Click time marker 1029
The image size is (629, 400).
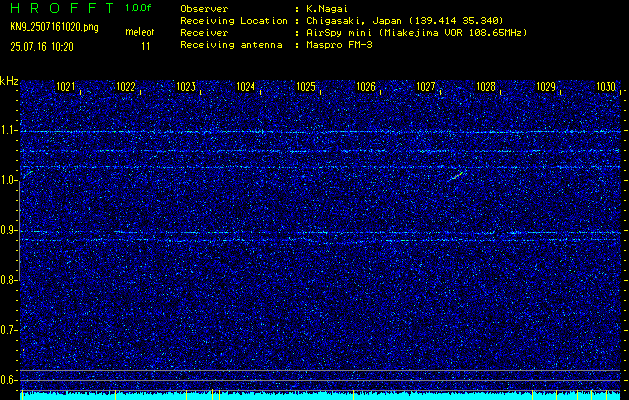point(546,86)
